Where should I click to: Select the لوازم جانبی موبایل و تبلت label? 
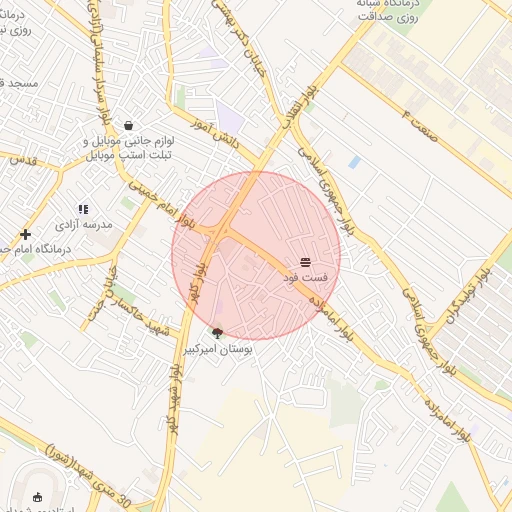pyautogui.click(x=129, y=148)
